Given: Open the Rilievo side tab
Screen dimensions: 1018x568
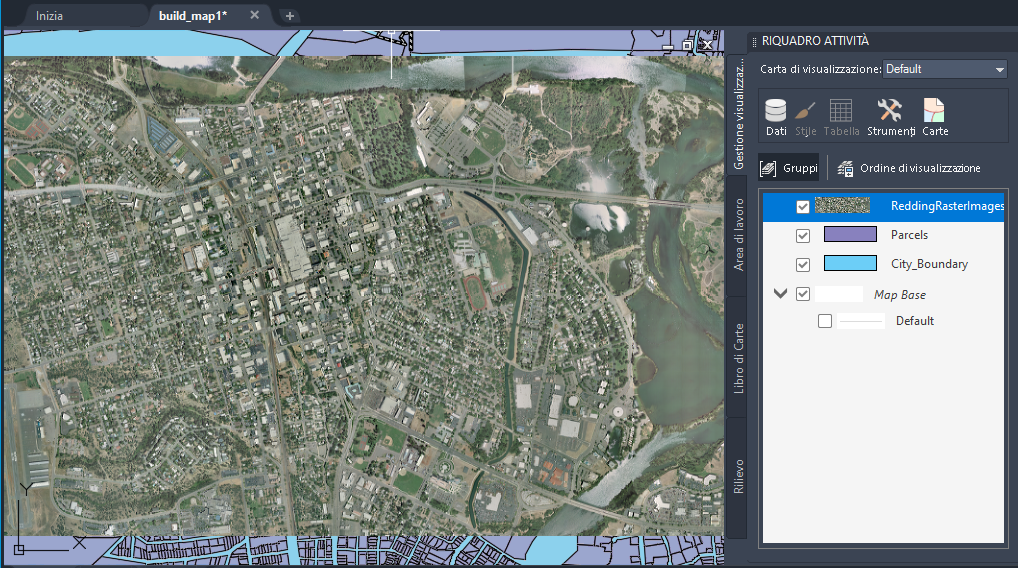Looking at the screenshot, I should pyautogui.click(x=738, y=477).
